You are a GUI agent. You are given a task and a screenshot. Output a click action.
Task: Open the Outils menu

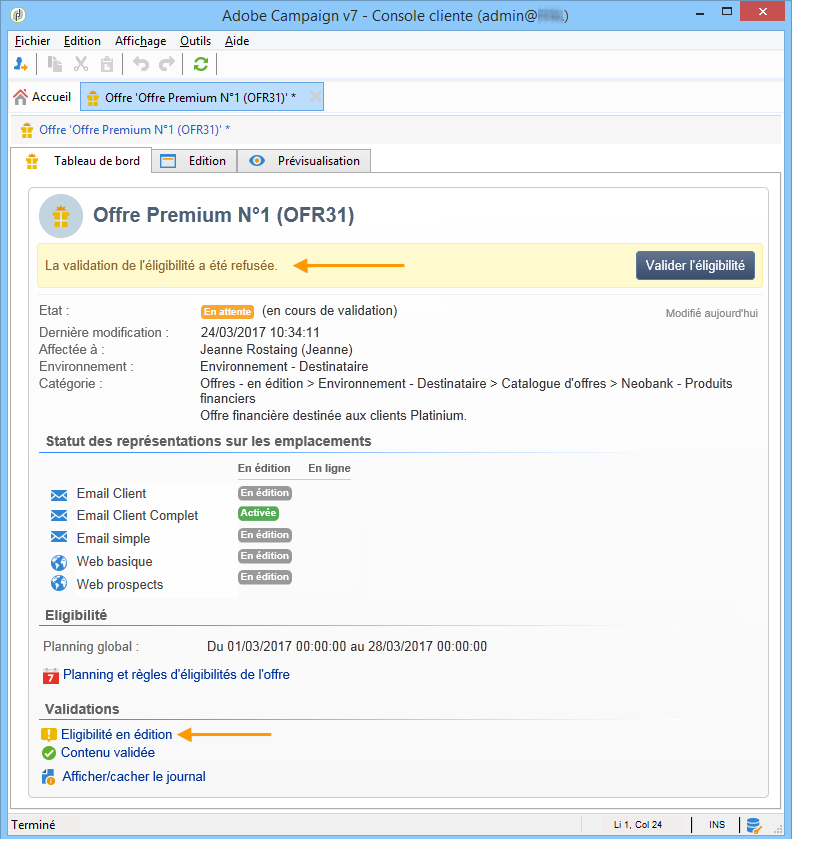(195, 41)
